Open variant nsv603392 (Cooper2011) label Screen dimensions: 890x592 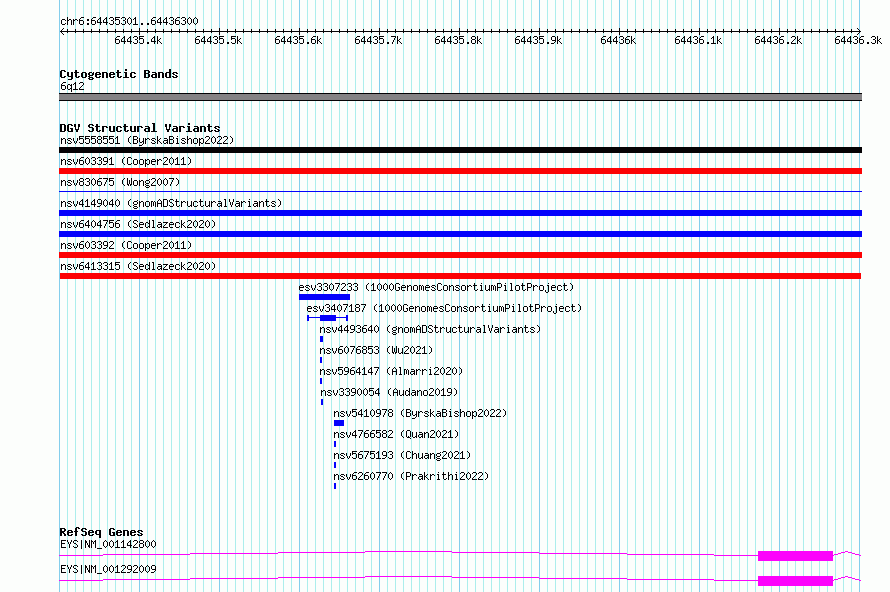click(x=126, y=245)
